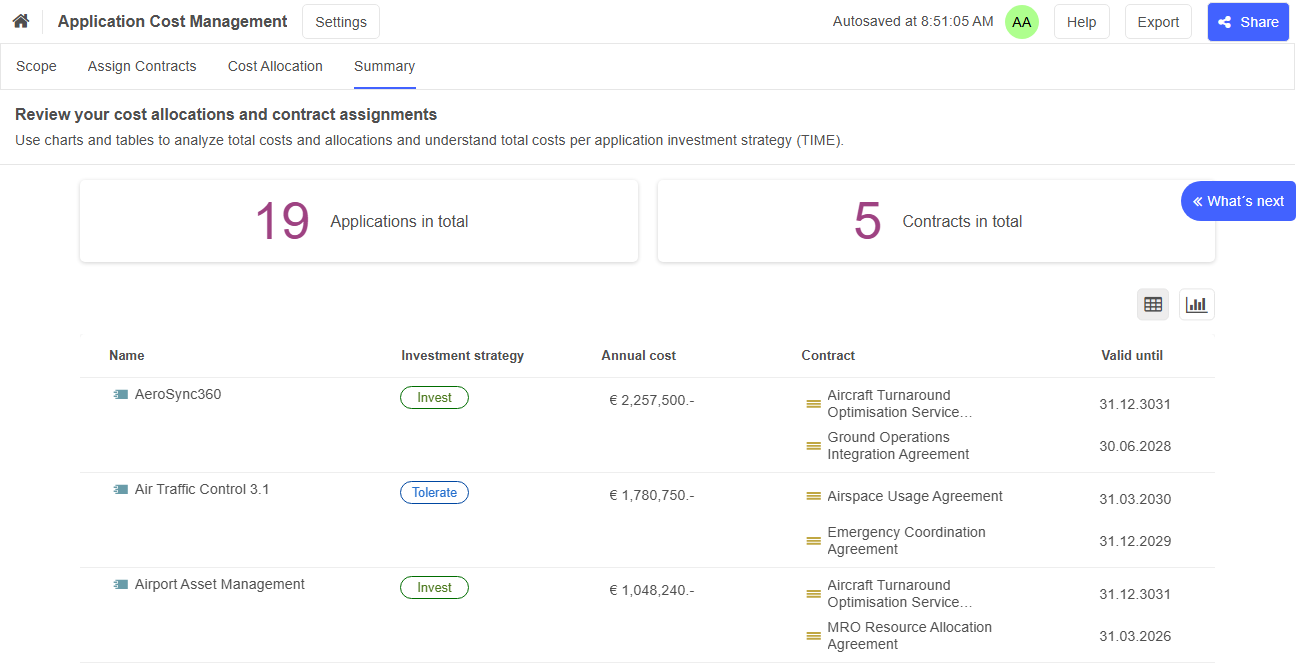Click the contract icon beside Ground Operations Integration Agreement

812,445
